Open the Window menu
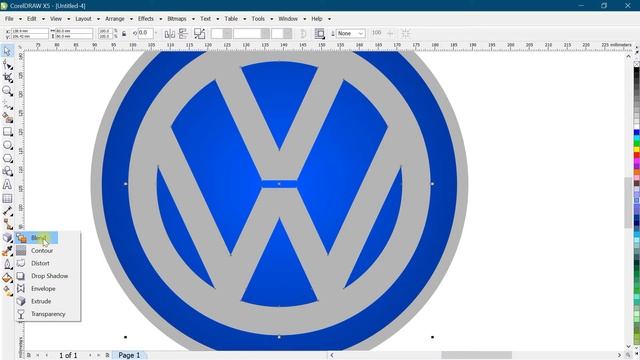This screenshot has width=640, height=360. coord(288,19)
